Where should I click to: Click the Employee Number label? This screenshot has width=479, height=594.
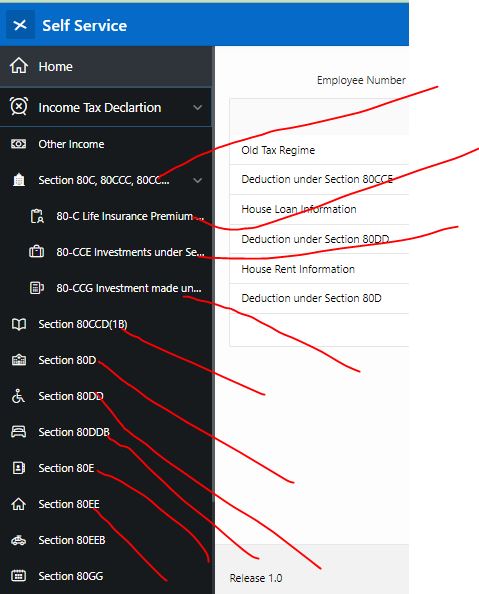click(361, 80)
